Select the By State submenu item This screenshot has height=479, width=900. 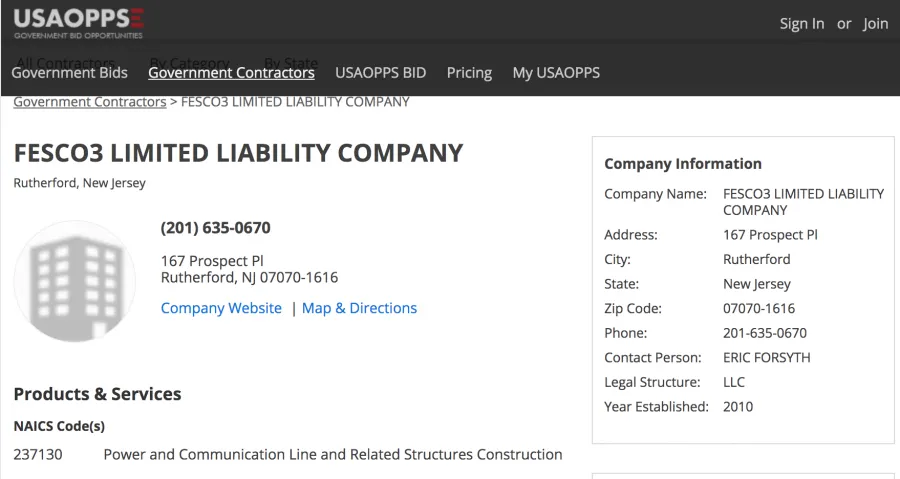coord(291,61)
